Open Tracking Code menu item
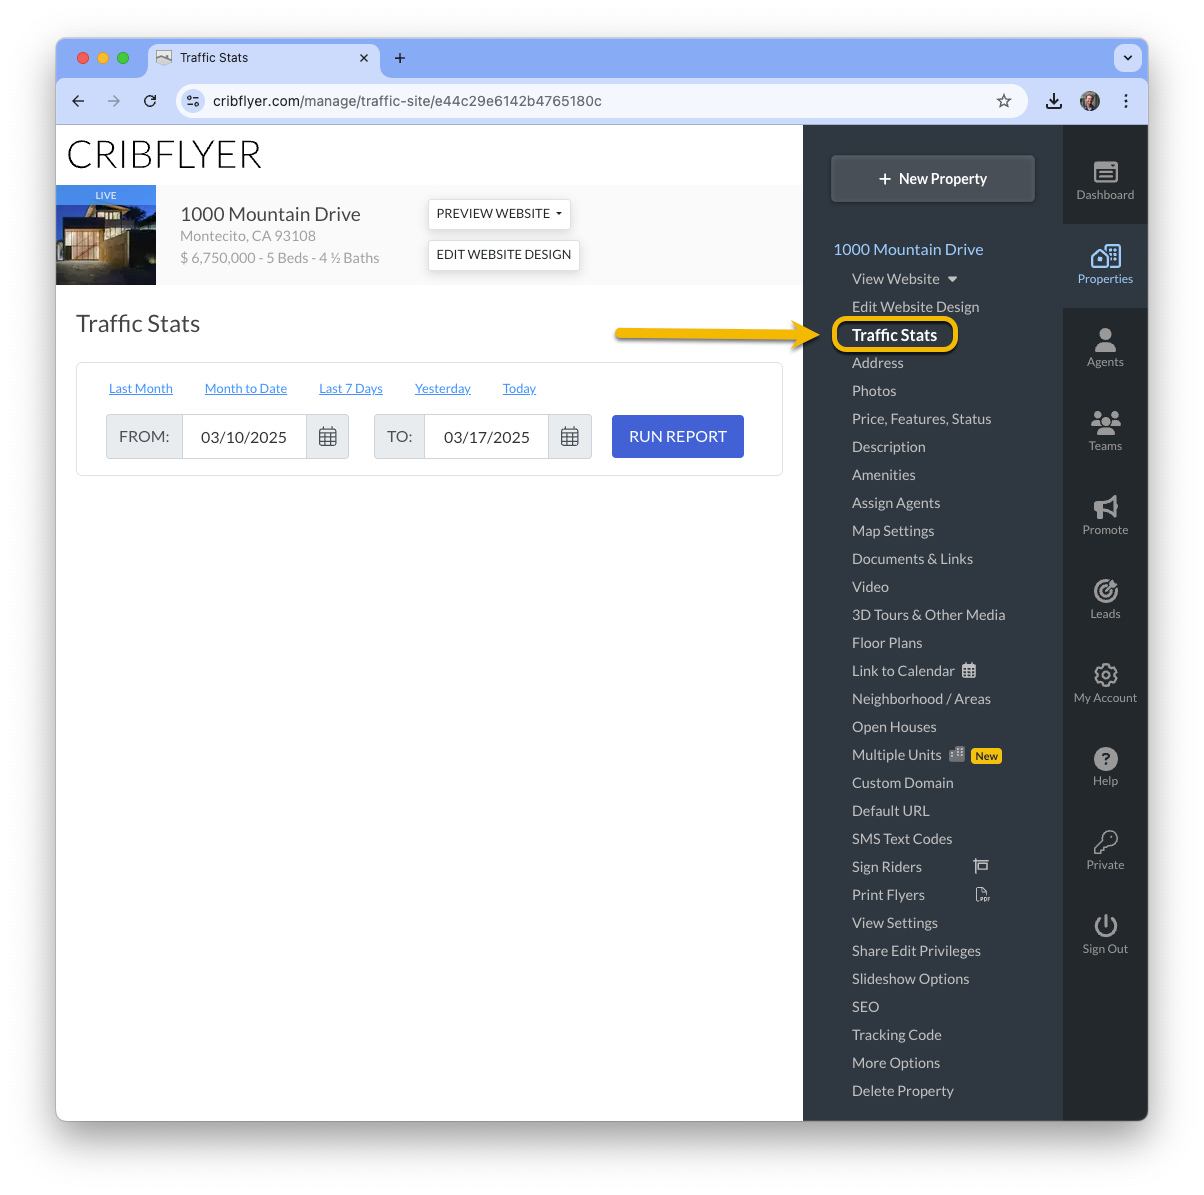Image resolution: width=1204 pixels, height=1195 pixels. tap(897, 1035)
